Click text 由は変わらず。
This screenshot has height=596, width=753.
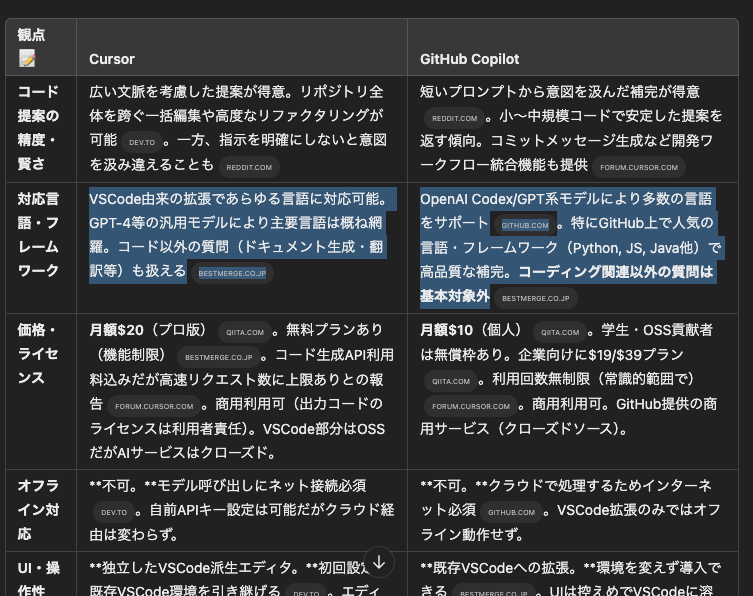point(134,534)
